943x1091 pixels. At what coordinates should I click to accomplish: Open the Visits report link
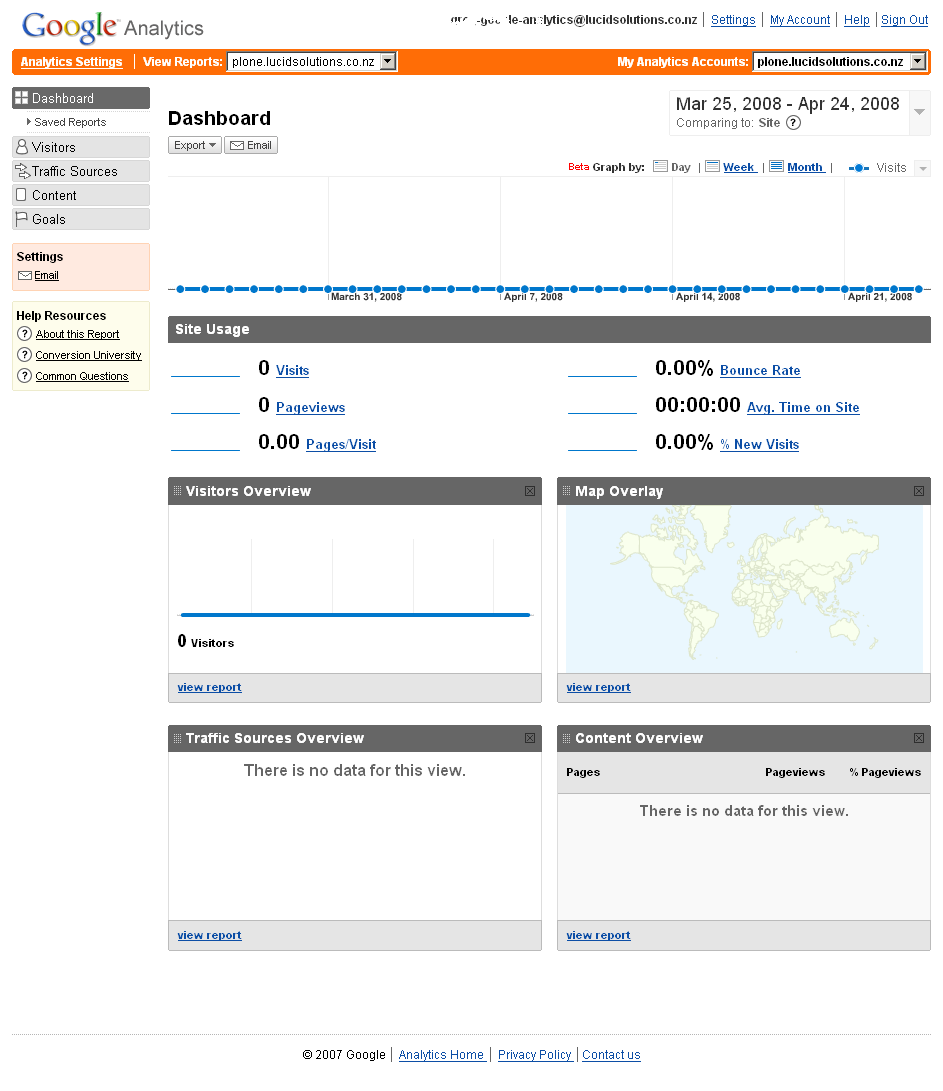click(x=292, y=371)
